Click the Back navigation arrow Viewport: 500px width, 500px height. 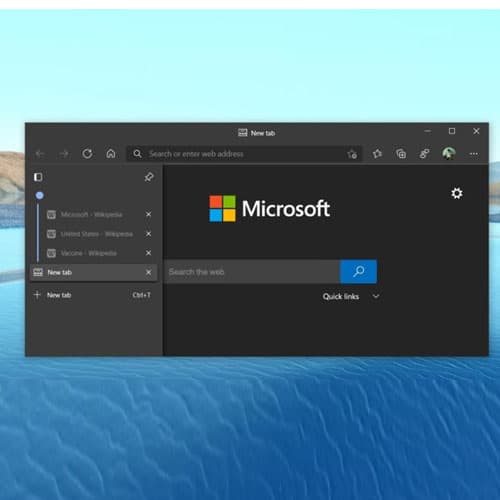click(40, 154)
